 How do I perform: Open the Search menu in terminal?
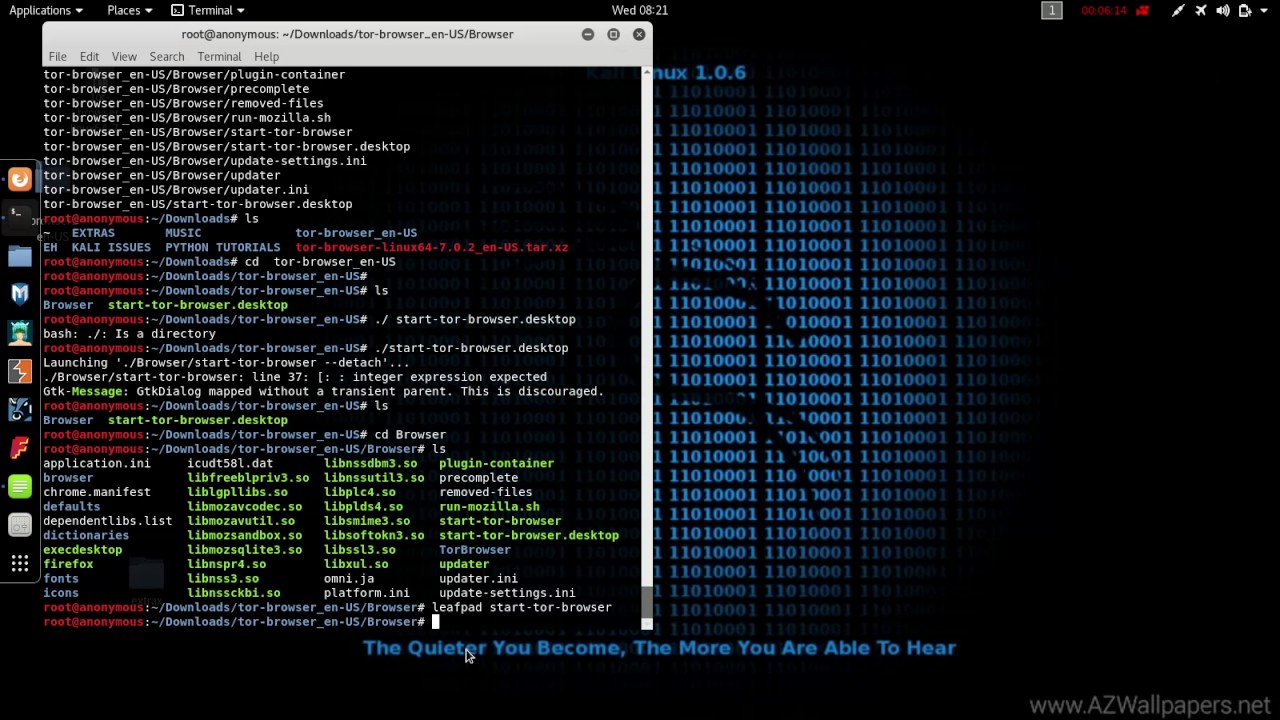coord(167,57)
